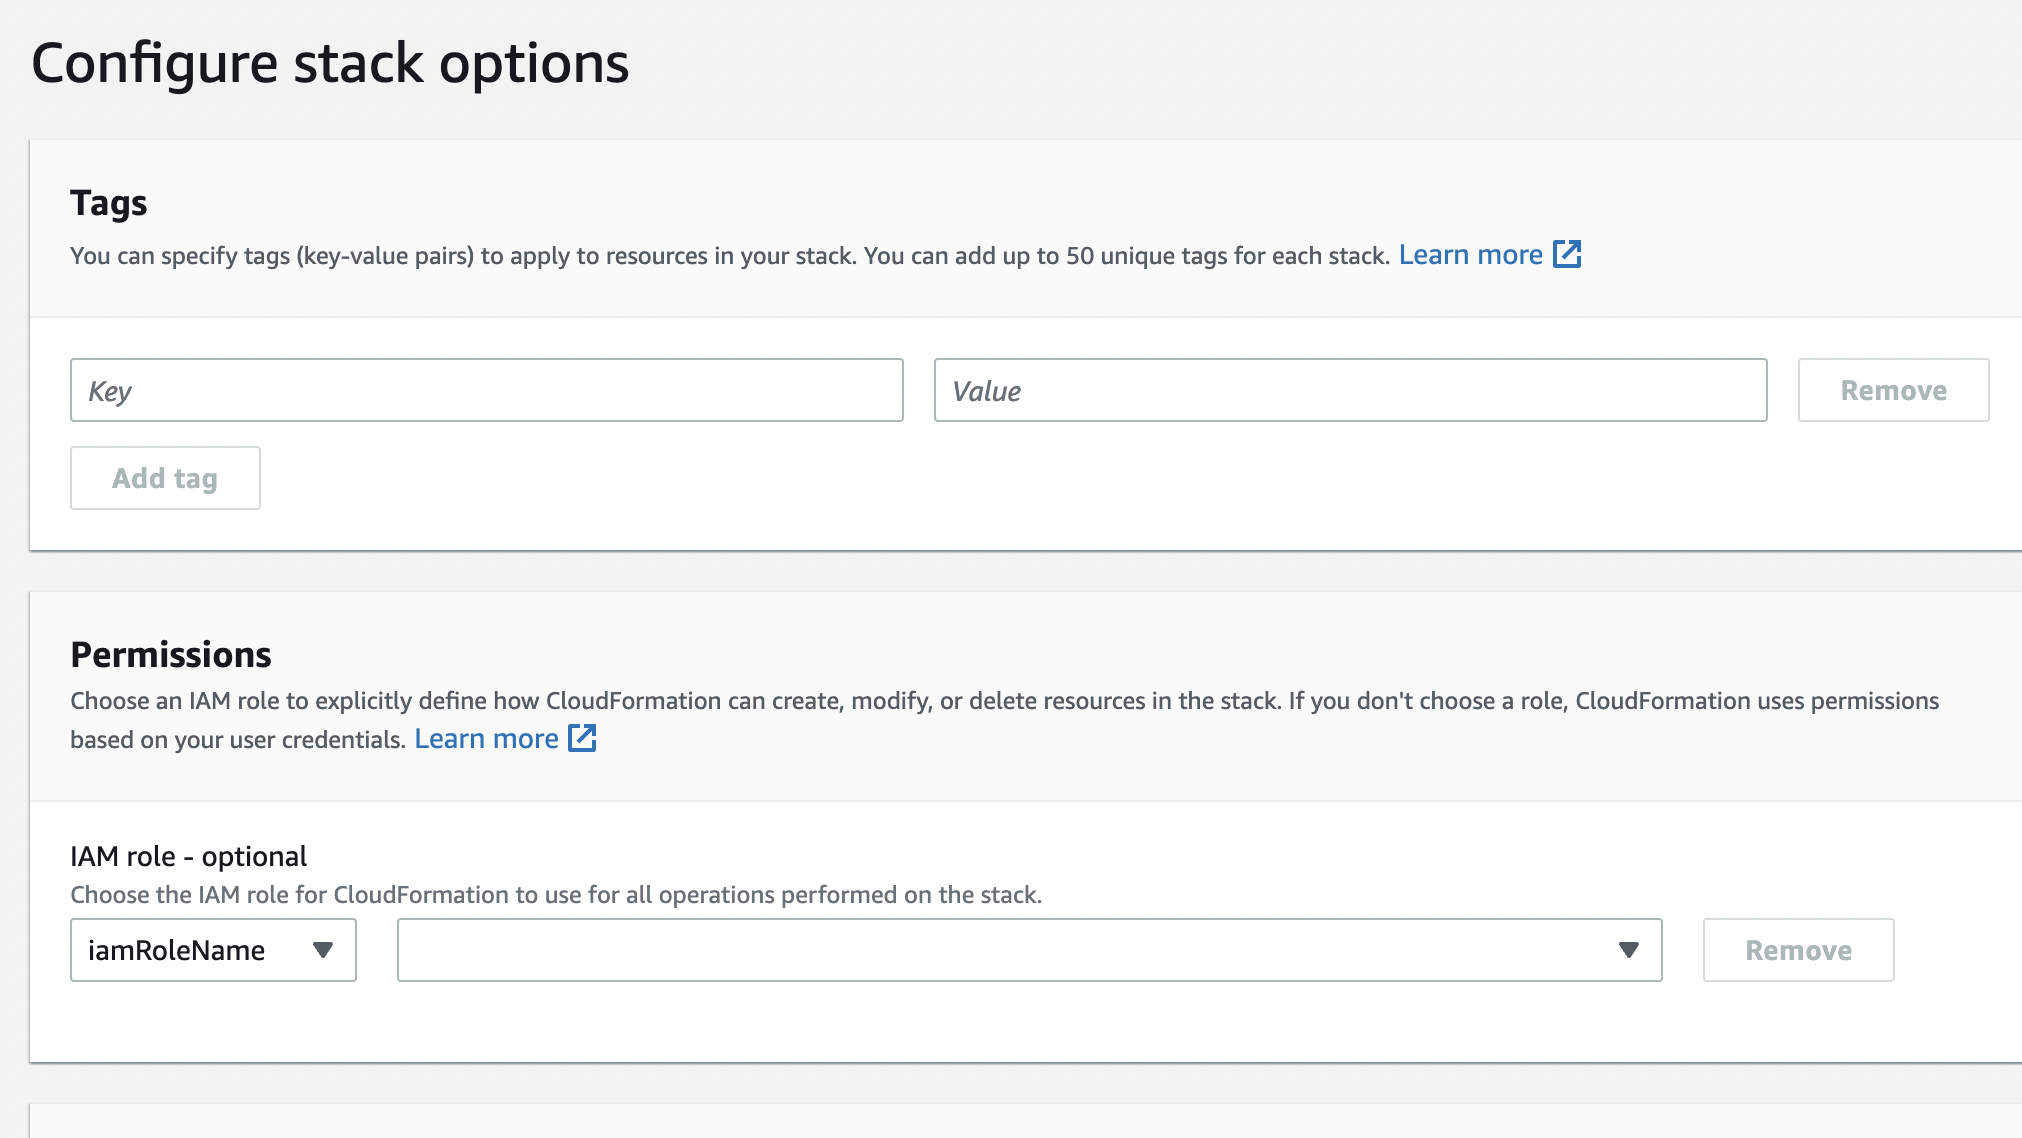Select the 'IAM role - optional' label text
Screen dimensions: 2022x1138
(188, 857)
